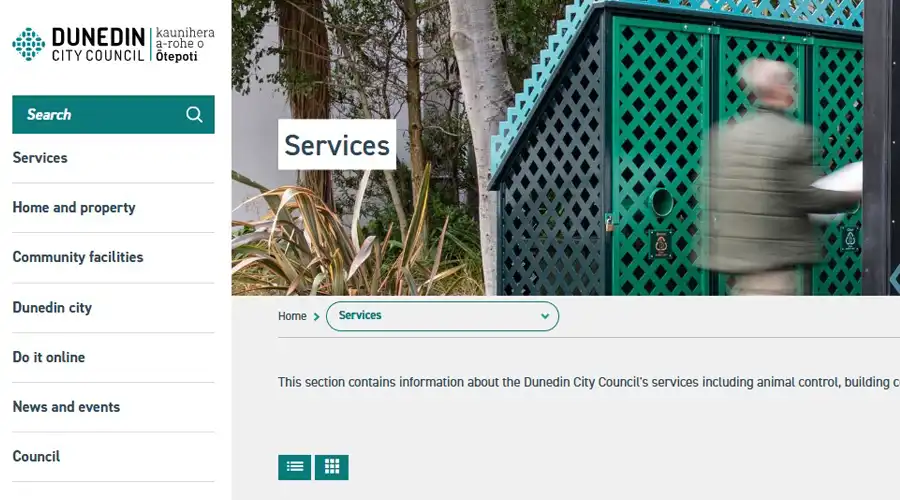Switch to list view layout
The width and height of the screenshot is (900, 500).
(294, 467)
